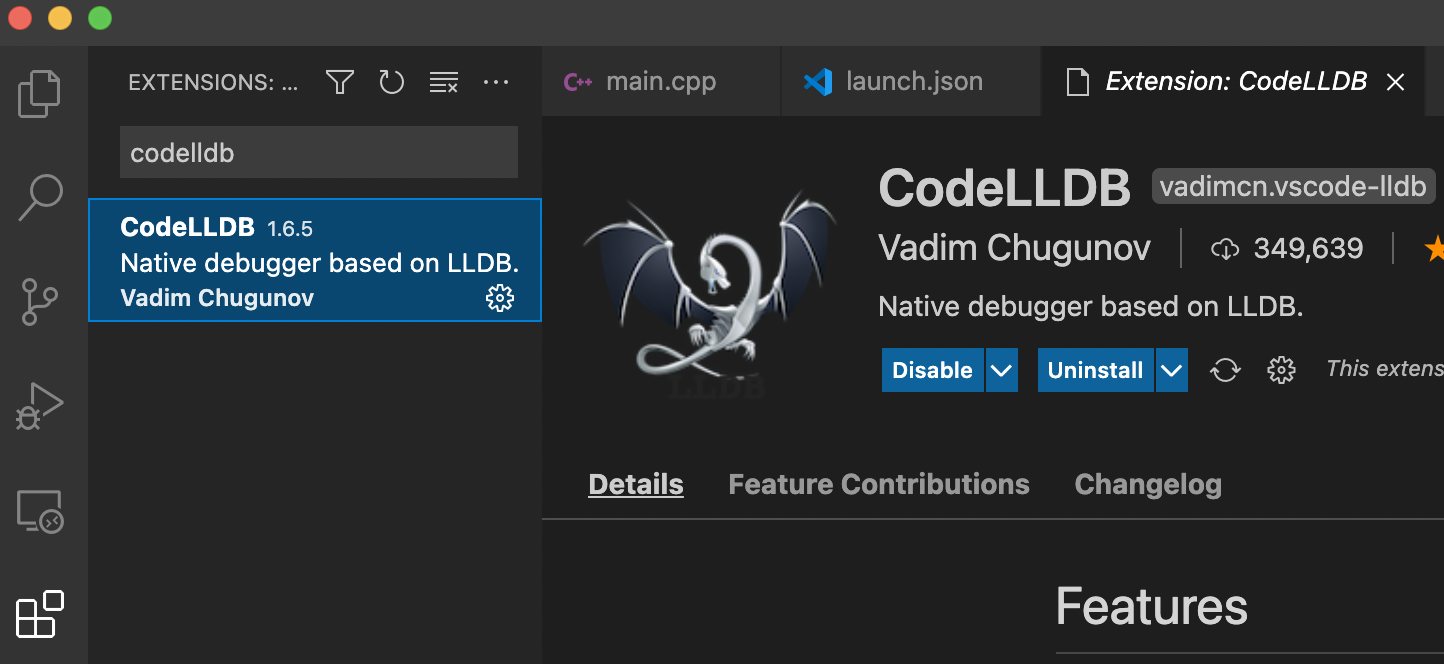Click the macOS green zoom button

click(x=100, y=18)
